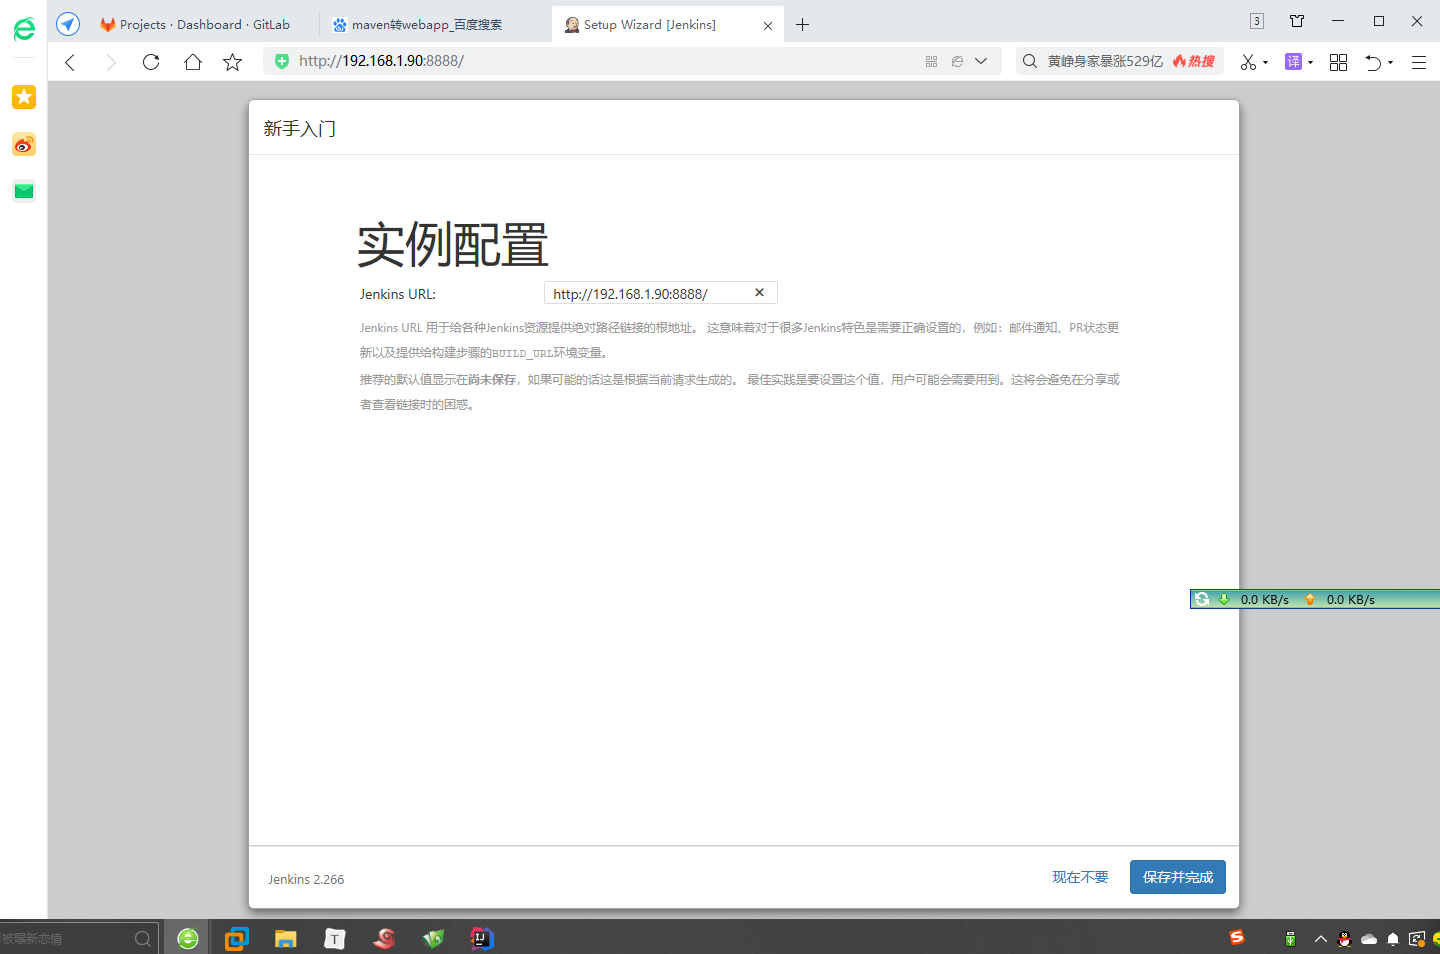Viewport: 1440px width, 954px height.
Task: Open the 360 browser taskbar icon
Action: click(188, 938)
